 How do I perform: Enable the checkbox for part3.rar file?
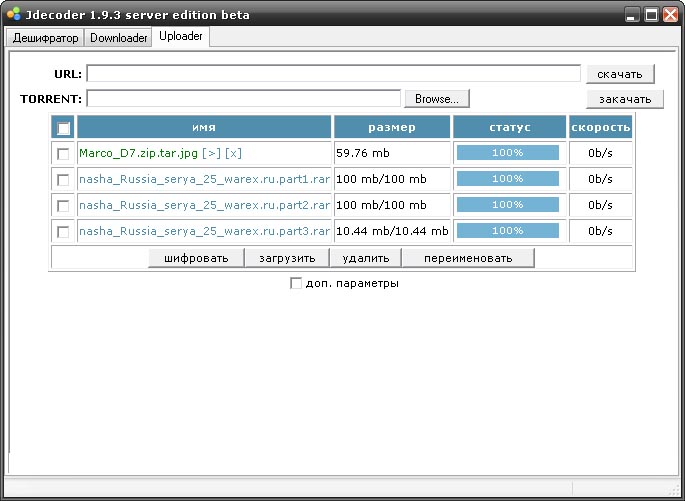pos(63,231)
